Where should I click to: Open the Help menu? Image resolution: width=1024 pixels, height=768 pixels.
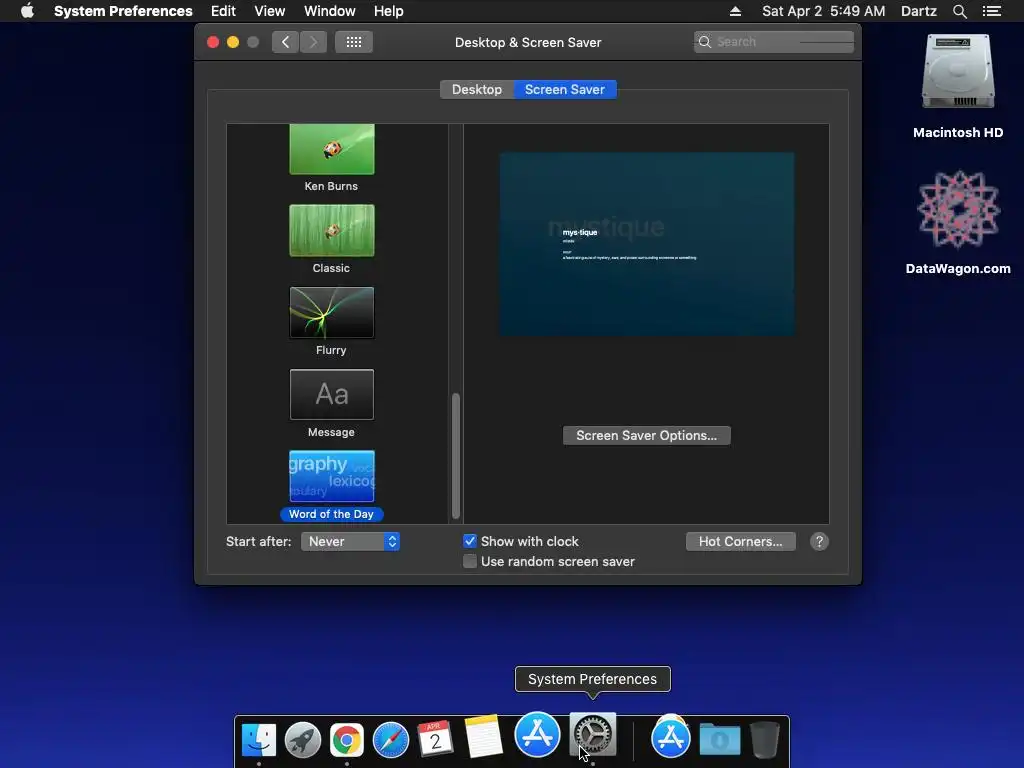(388, 11)
